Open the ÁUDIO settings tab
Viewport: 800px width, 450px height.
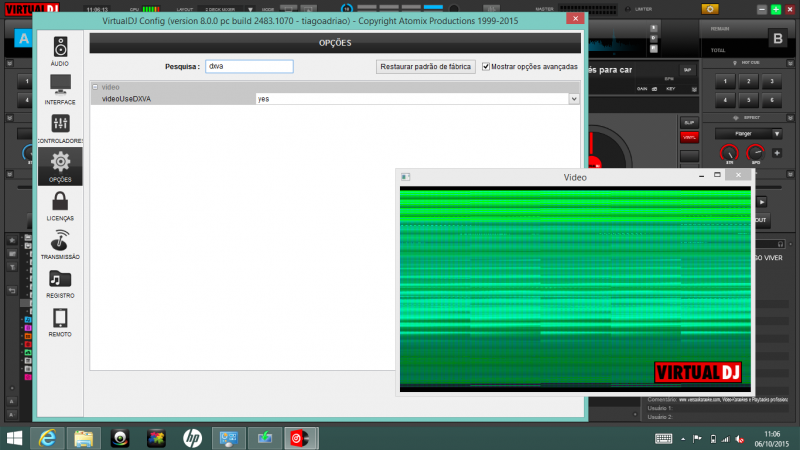click(x=60, y=51)
